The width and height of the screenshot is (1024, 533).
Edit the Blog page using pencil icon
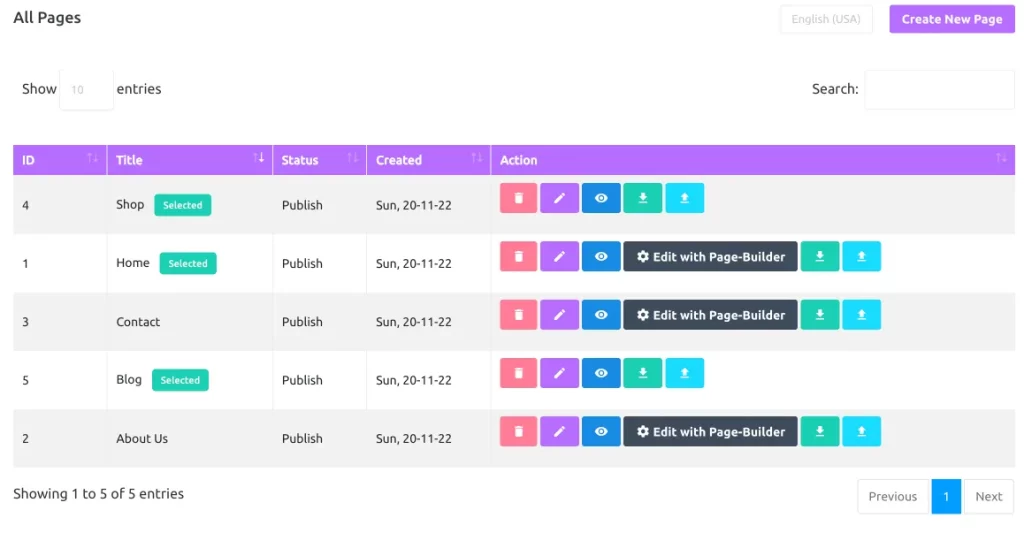(x=559, y=373)
